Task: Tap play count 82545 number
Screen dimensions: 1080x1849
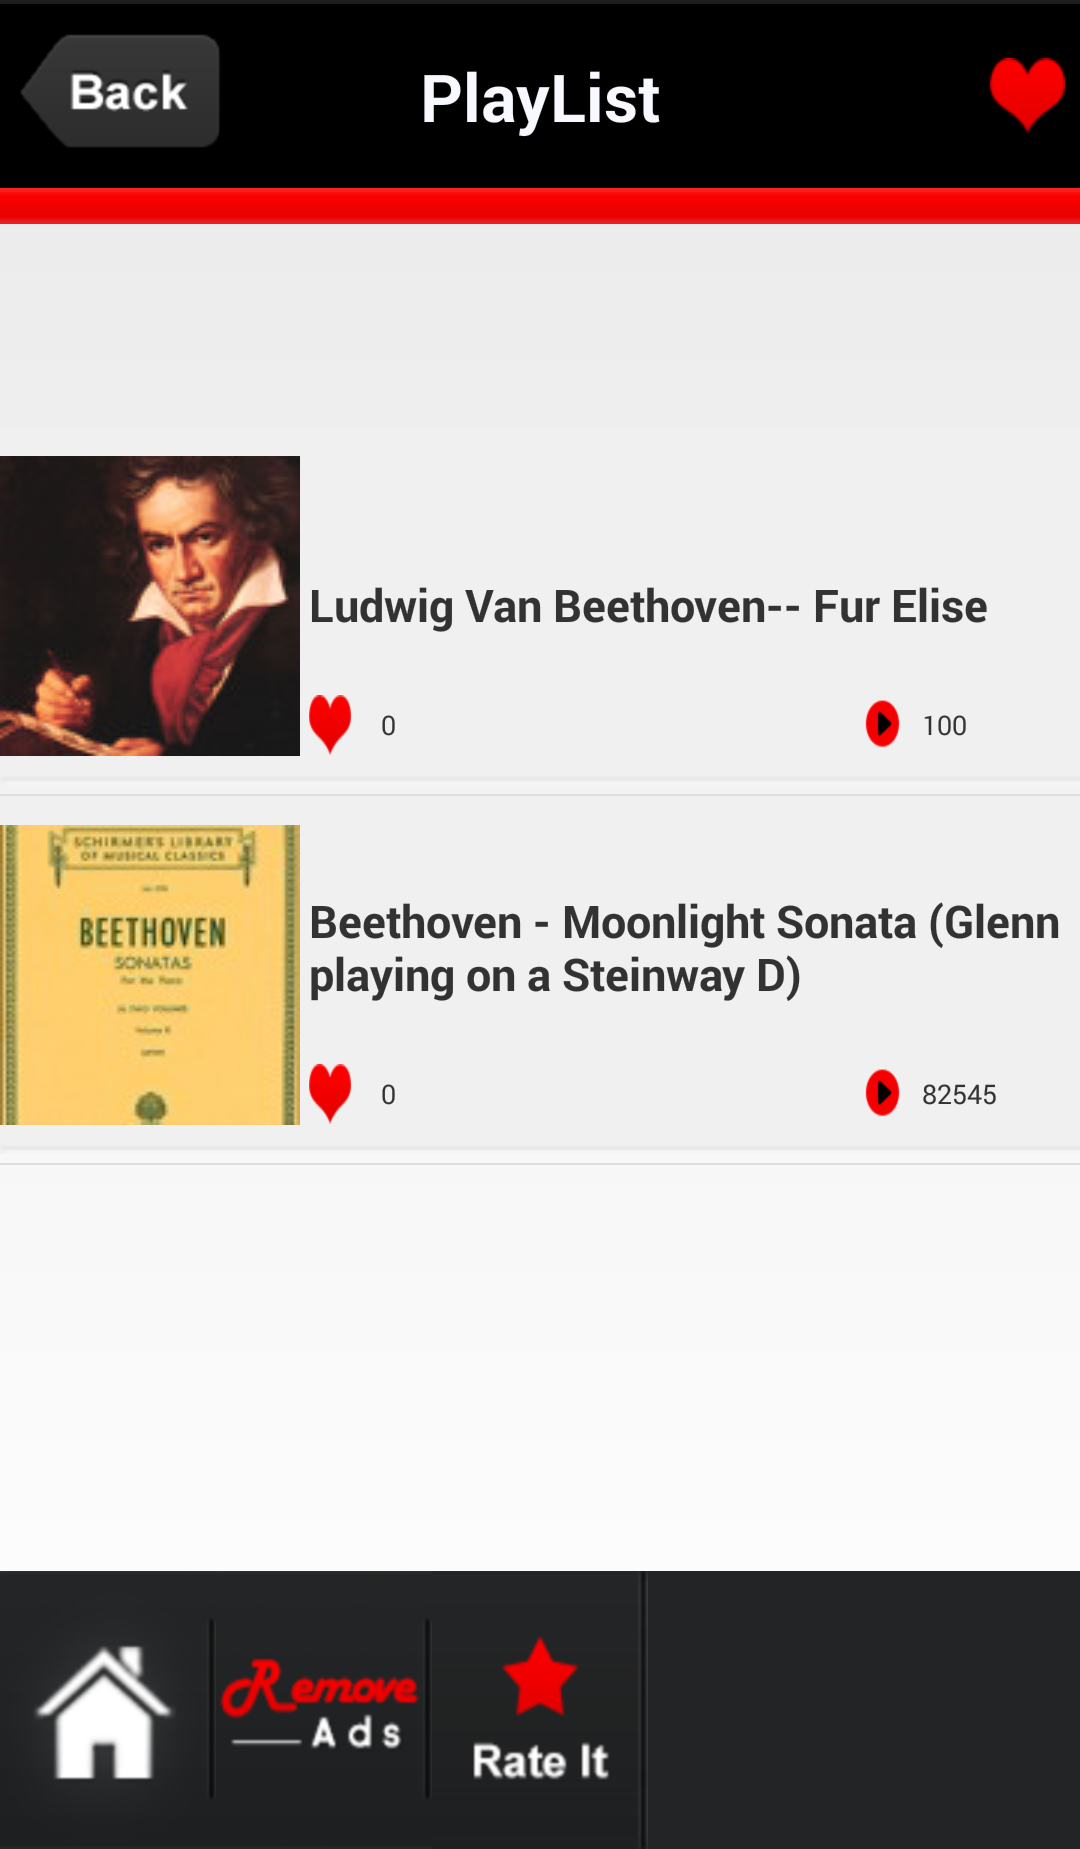Action: 959,1094
